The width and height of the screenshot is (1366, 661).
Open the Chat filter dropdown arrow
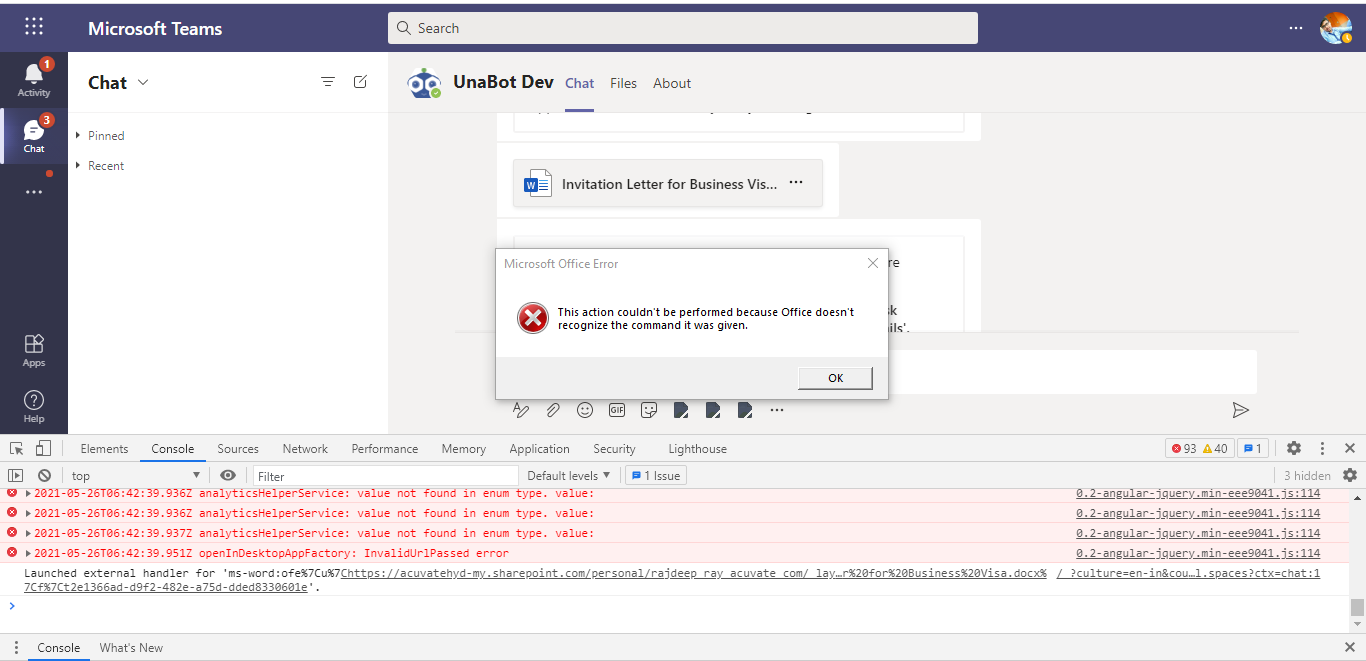tap(143, 83)
